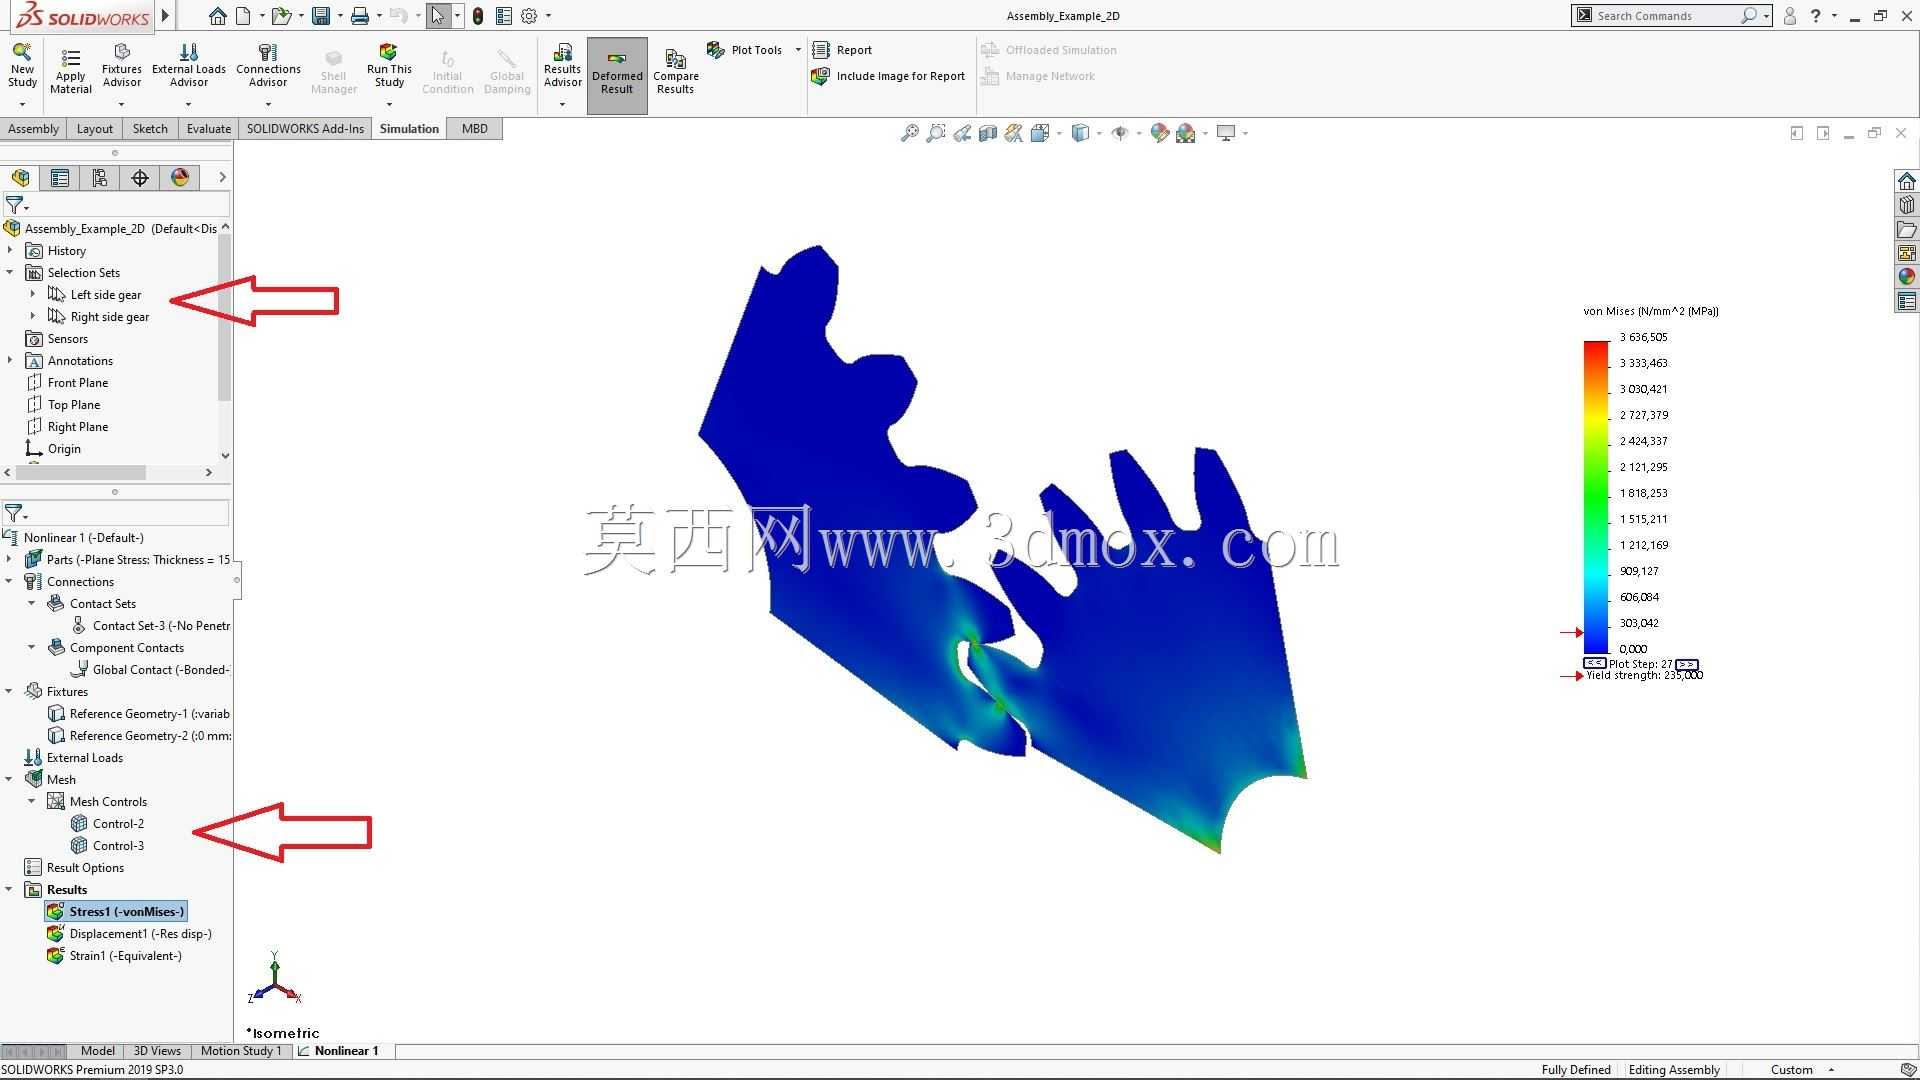Screen dimensions: 1920x1080
Task: Click Plot Tools button
Action: [745, 50]
